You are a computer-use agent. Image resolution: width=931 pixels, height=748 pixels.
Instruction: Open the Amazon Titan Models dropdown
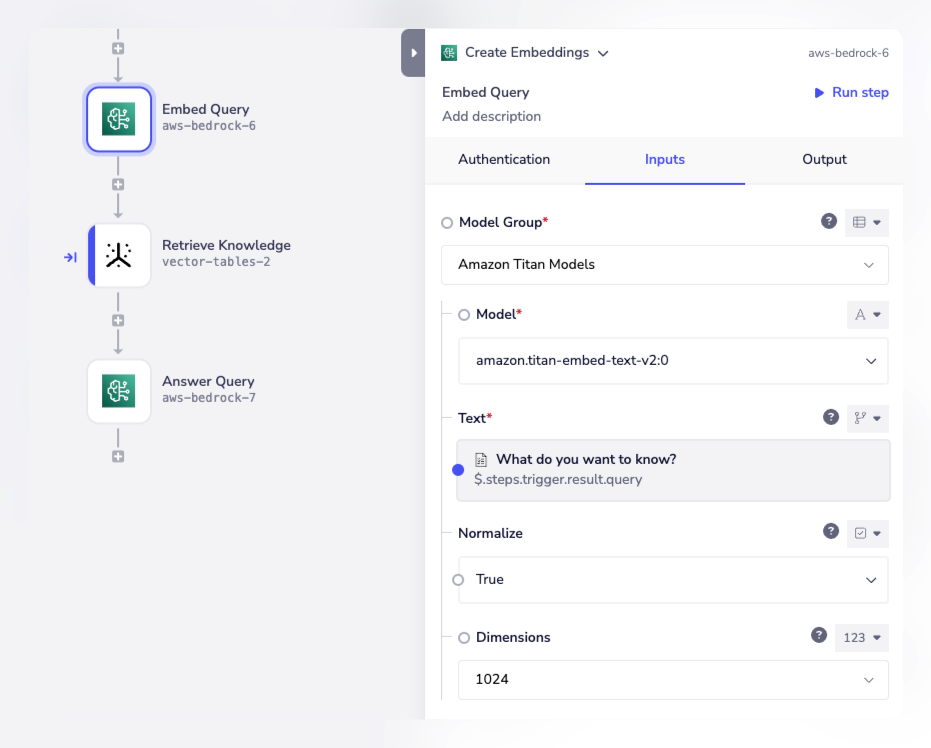664,265
